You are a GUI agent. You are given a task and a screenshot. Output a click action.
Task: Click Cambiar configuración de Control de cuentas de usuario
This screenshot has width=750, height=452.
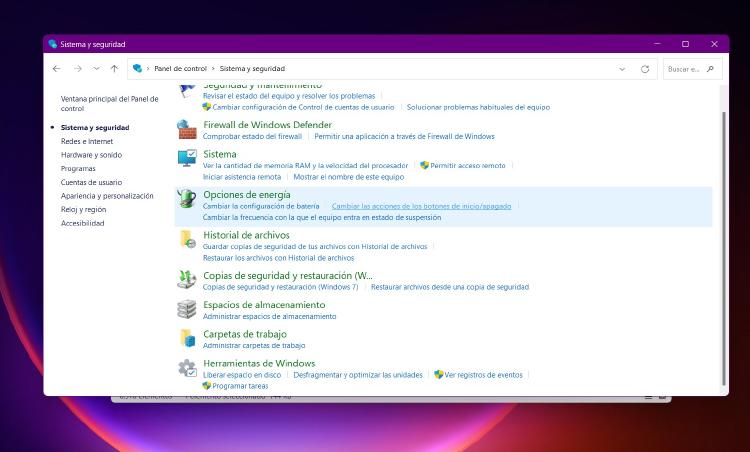(303, 107)
